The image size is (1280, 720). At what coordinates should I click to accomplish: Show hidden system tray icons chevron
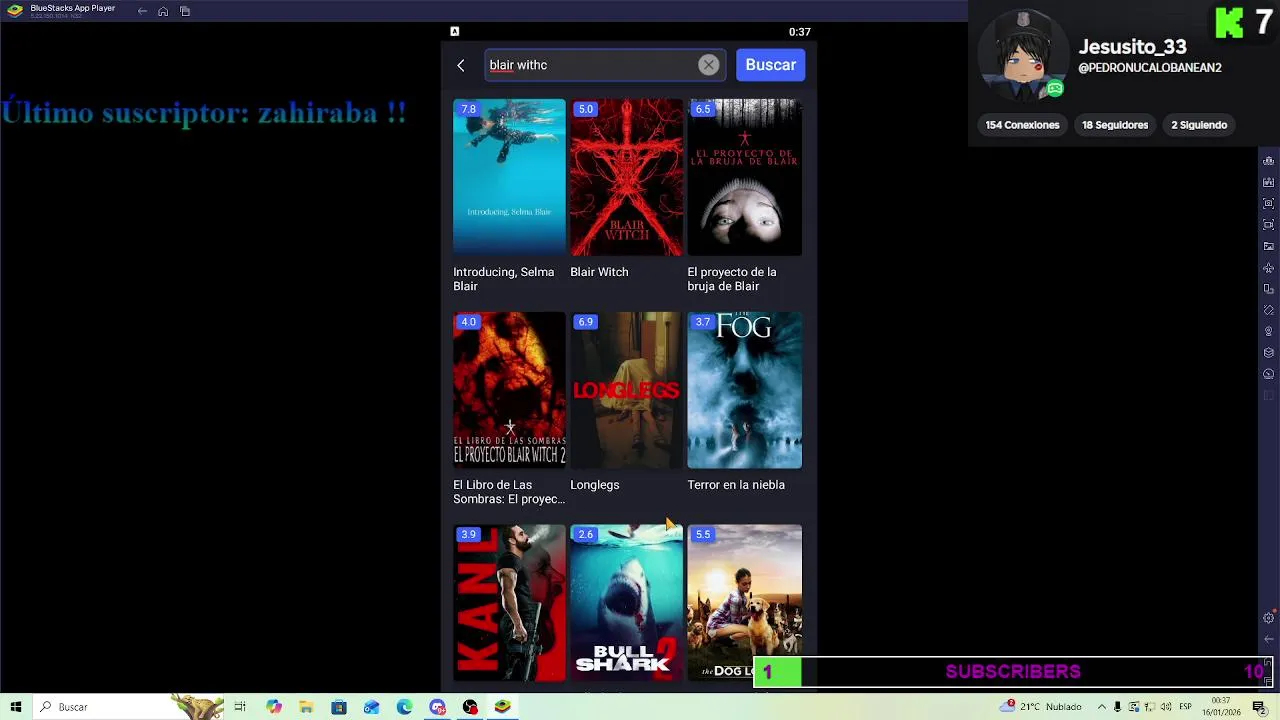coord(1102,707)
